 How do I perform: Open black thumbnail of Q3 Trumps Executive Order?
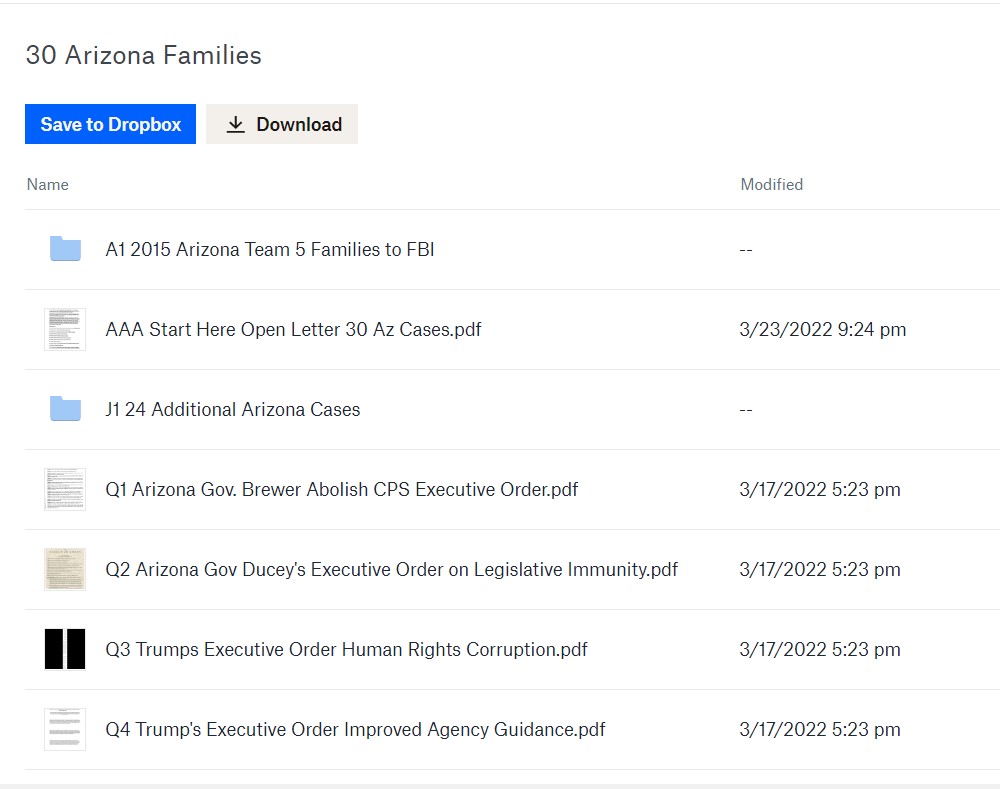click(x=65, y=649)
